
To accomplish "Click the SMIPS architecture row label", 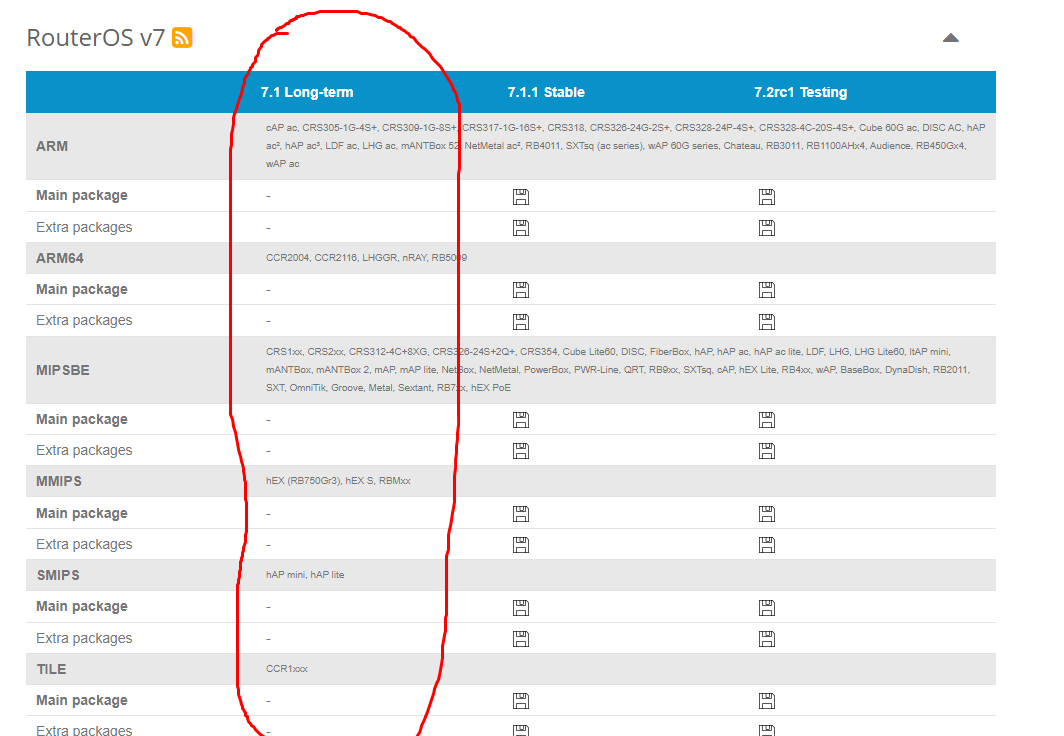I will [58, 576].
